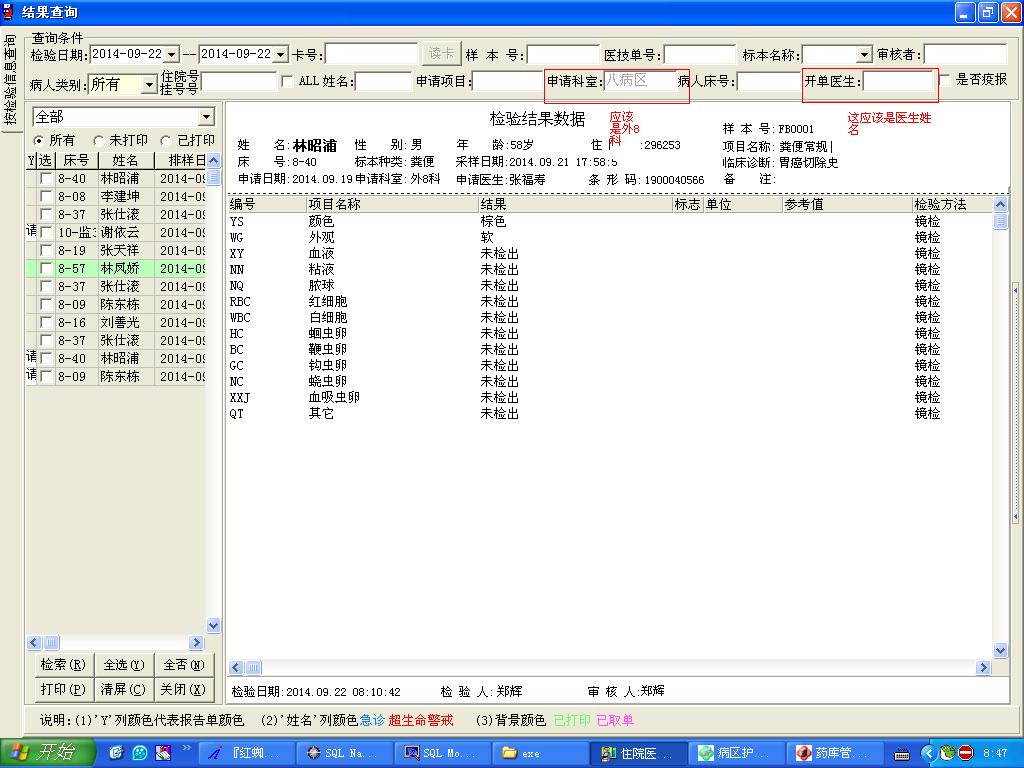Click the system clock showing 8:47

[995, 753]
